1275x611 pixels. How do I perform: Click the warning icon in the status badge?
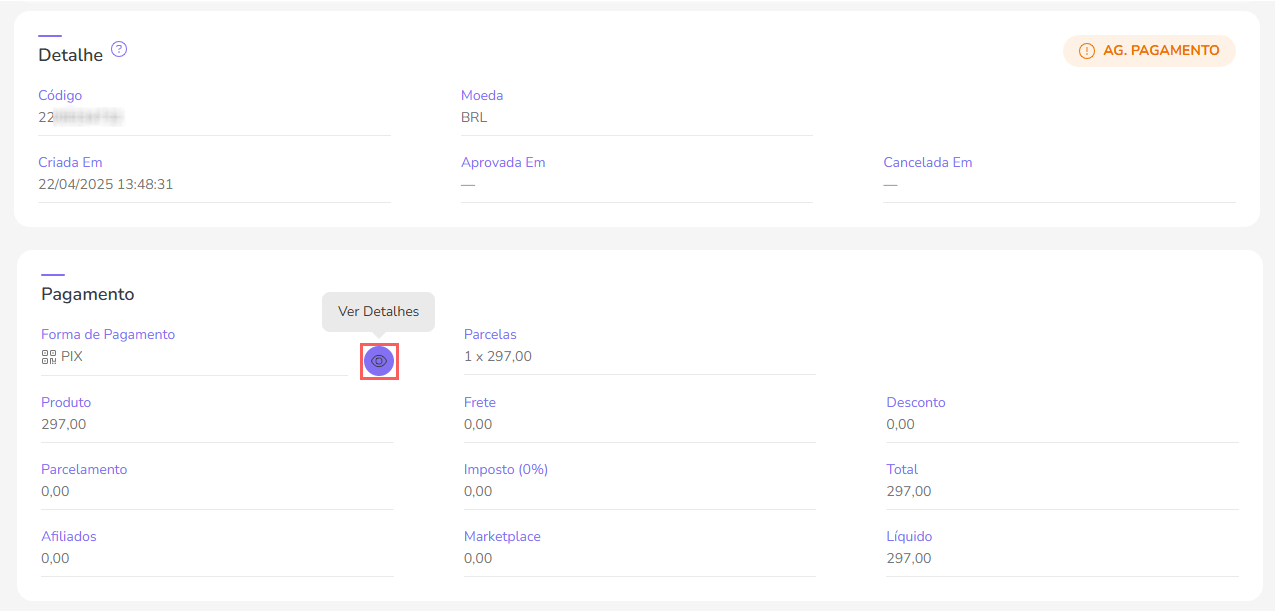pyautogui.click(x=1086, y=51)
